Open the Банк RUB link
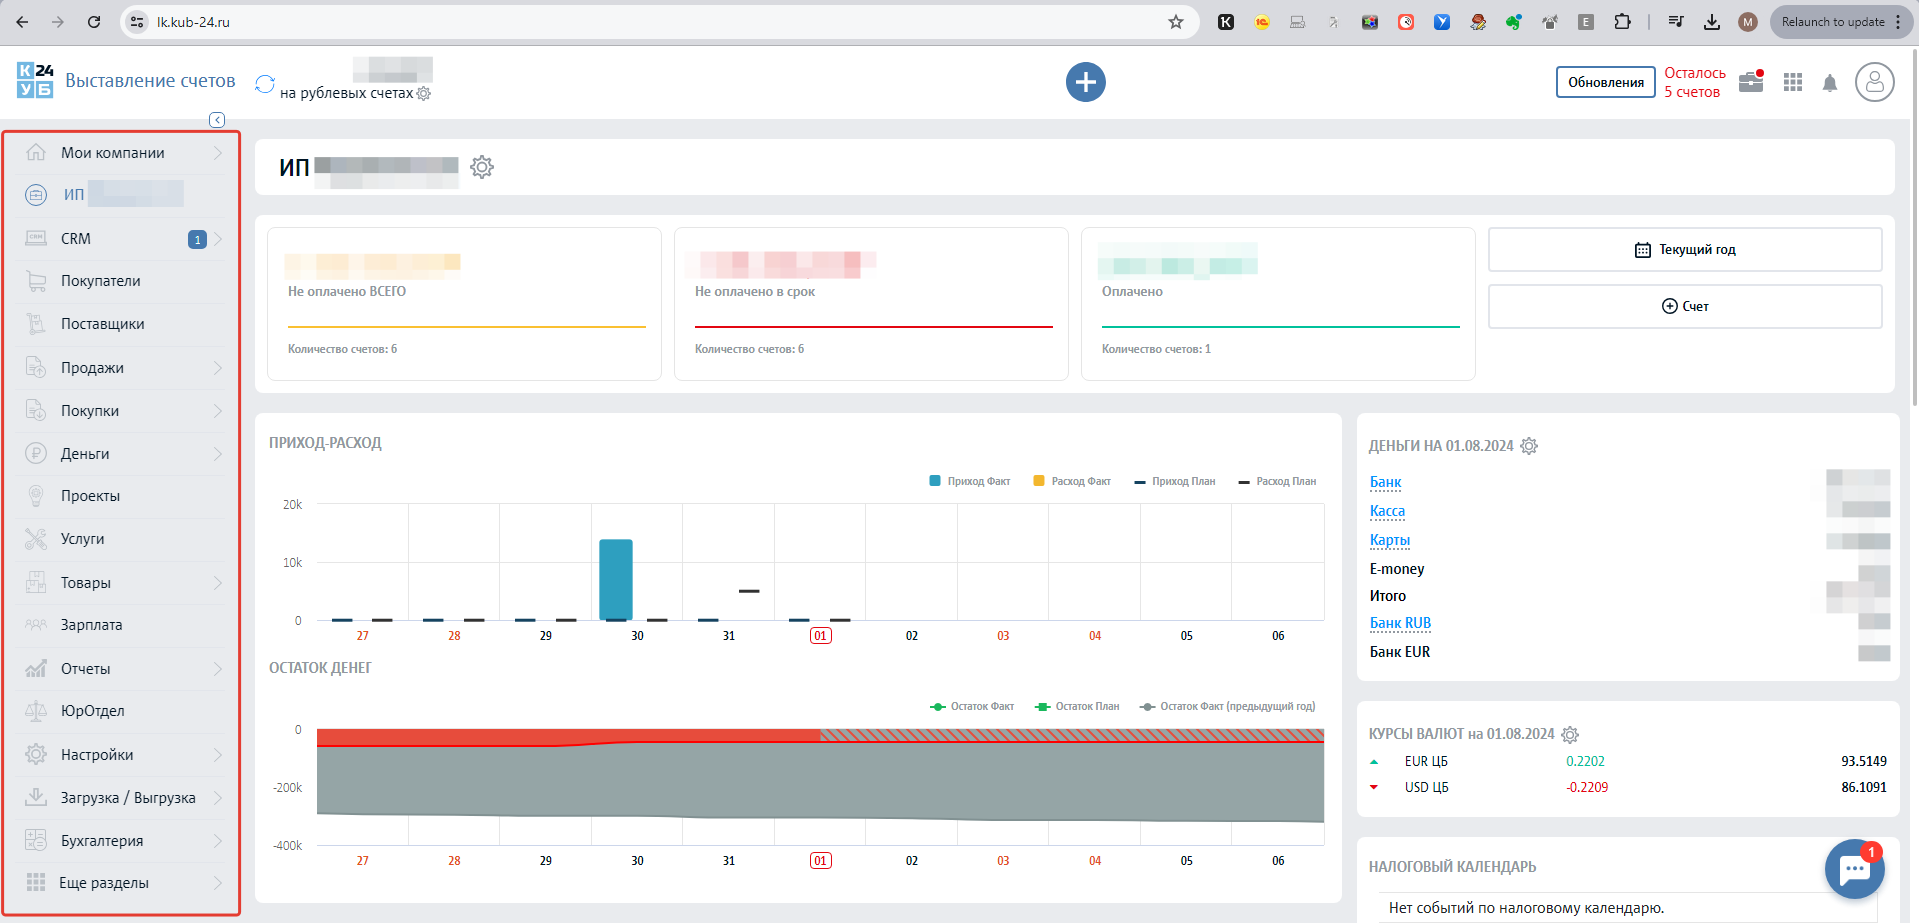 tap(1400, 623)
